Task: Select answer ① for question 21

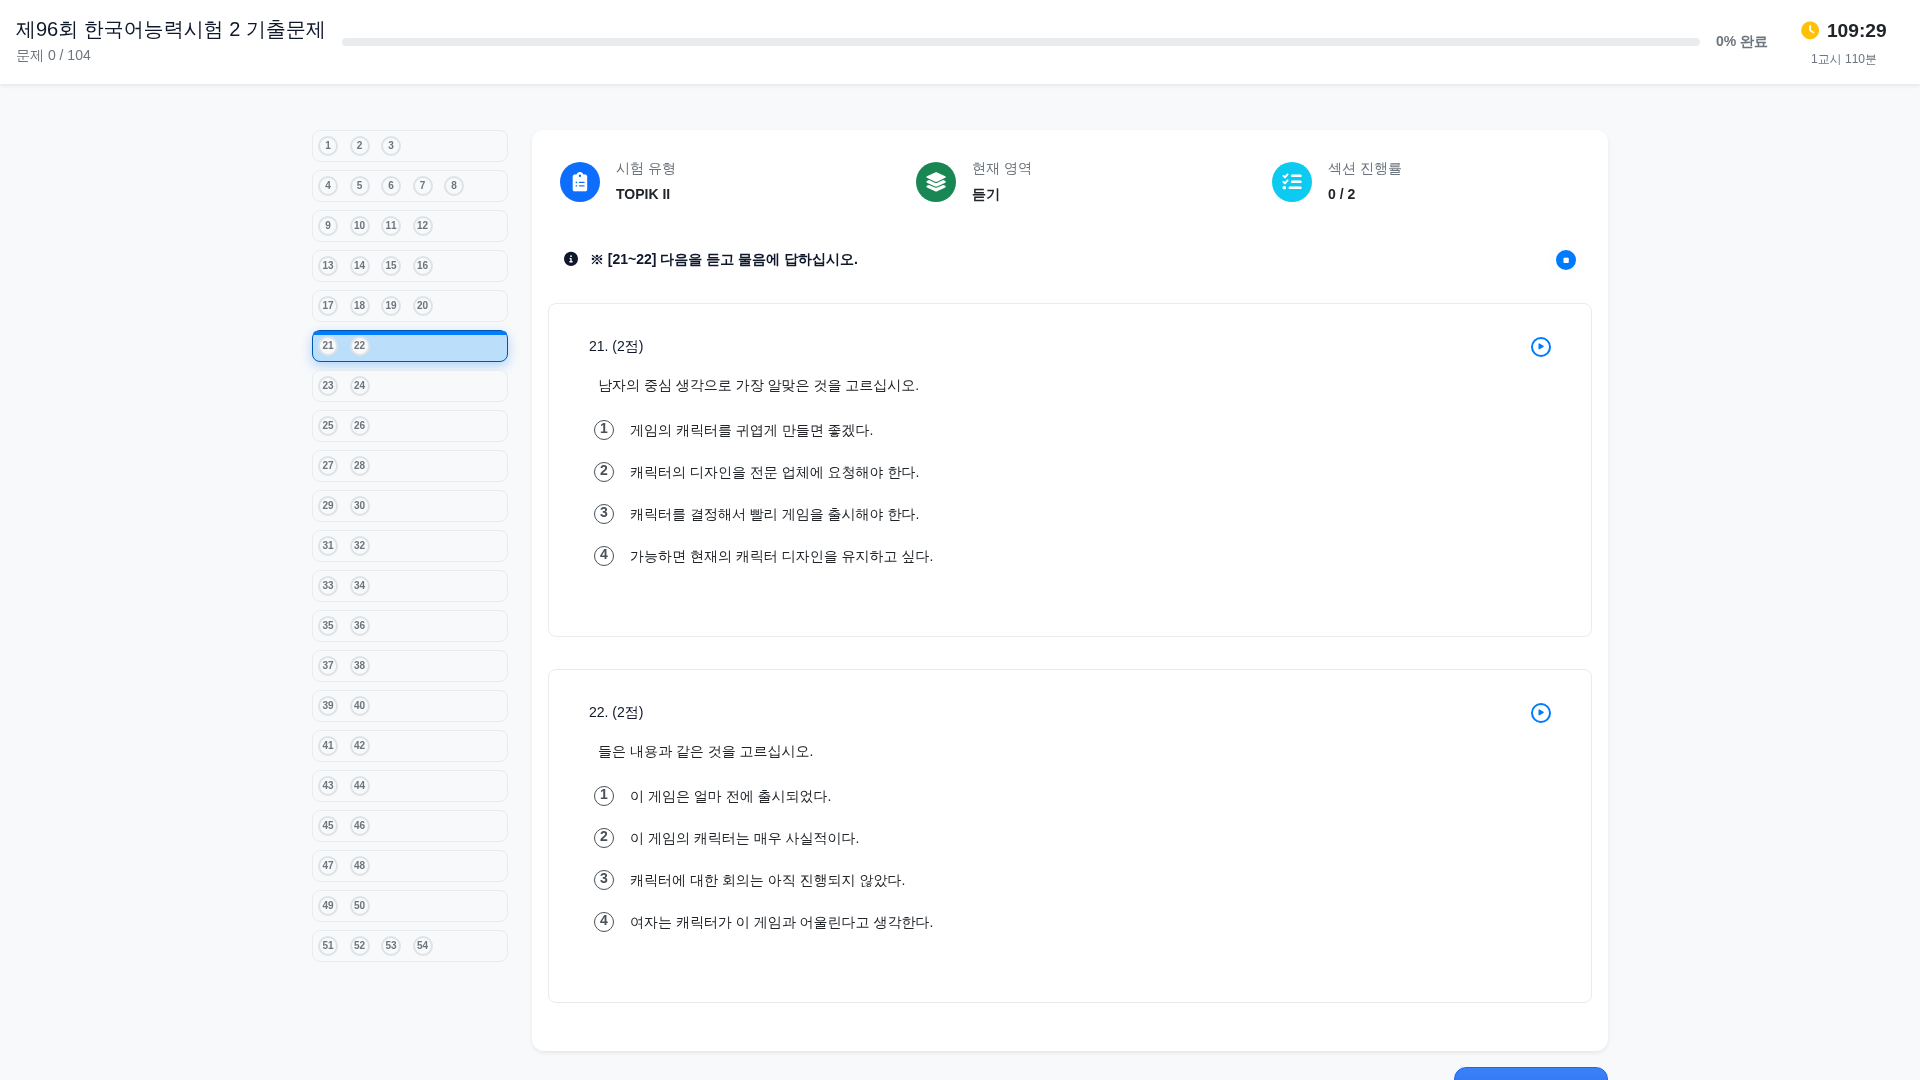Action: [603, 430]
